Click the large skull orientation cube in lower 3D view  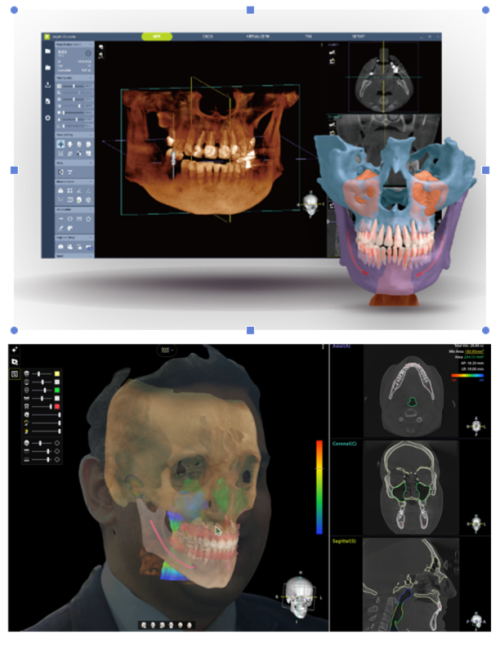pos(299,597)
